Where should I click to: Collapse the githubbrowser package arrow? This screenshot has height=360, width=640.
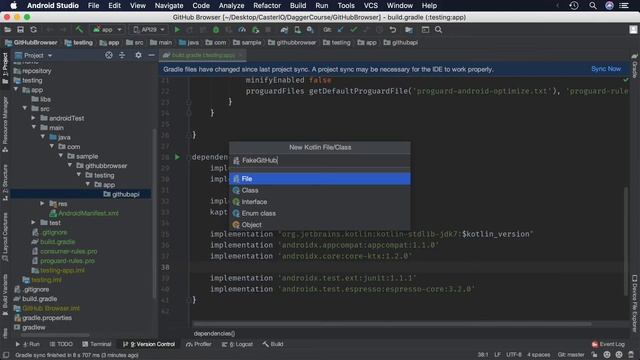(x=70, y=166)
